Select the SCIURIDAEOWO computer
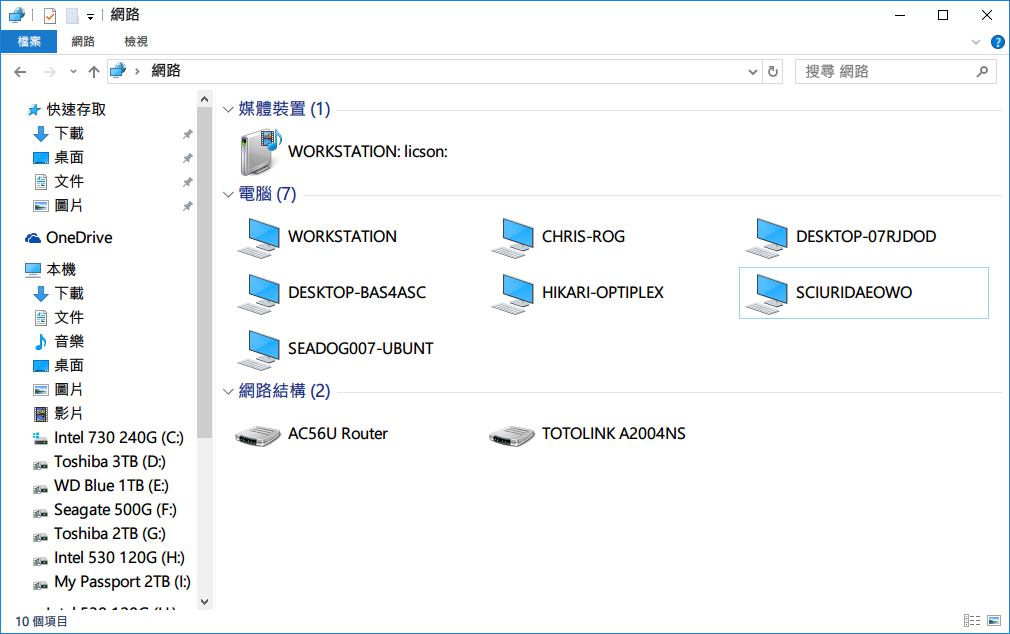The height and width of the screenshot is (634, 1010). point(863,293)
